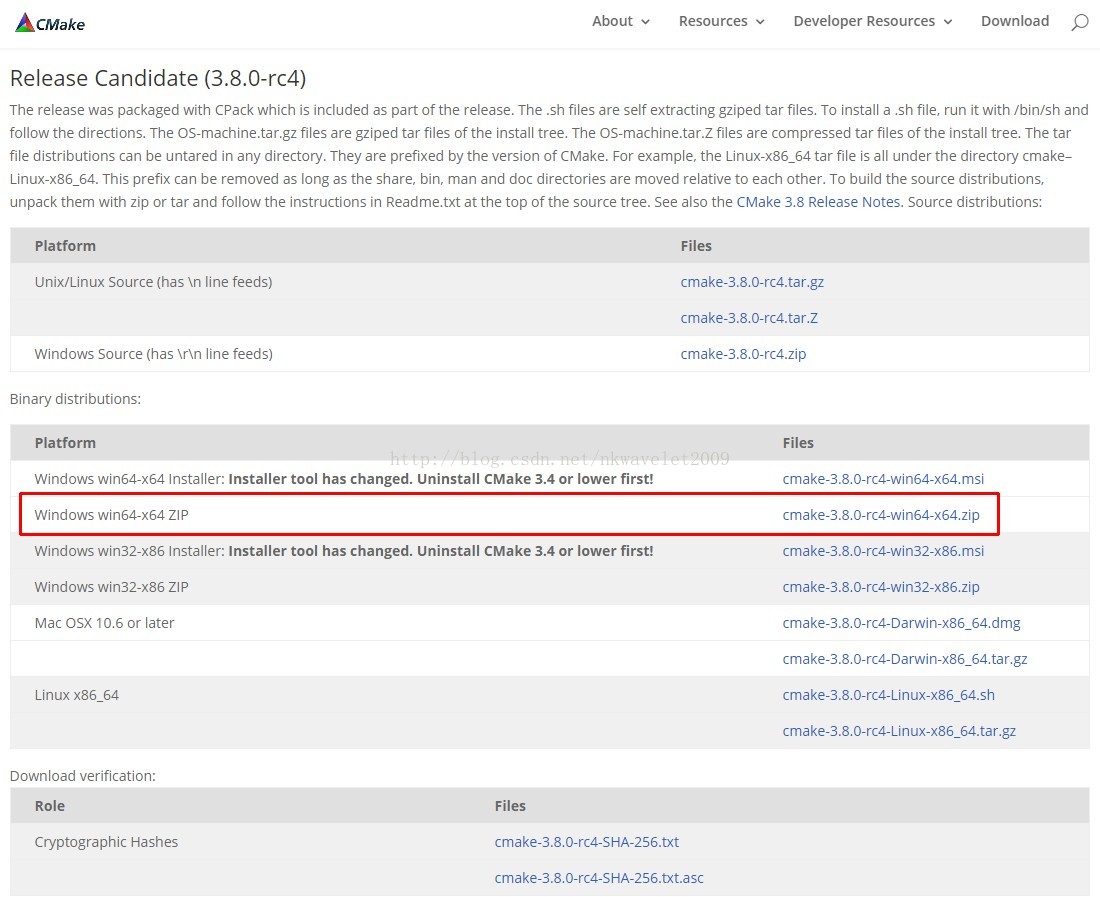Download cmake-3.8.0-rc4-win64-x64.msi installer

[883, 479]
